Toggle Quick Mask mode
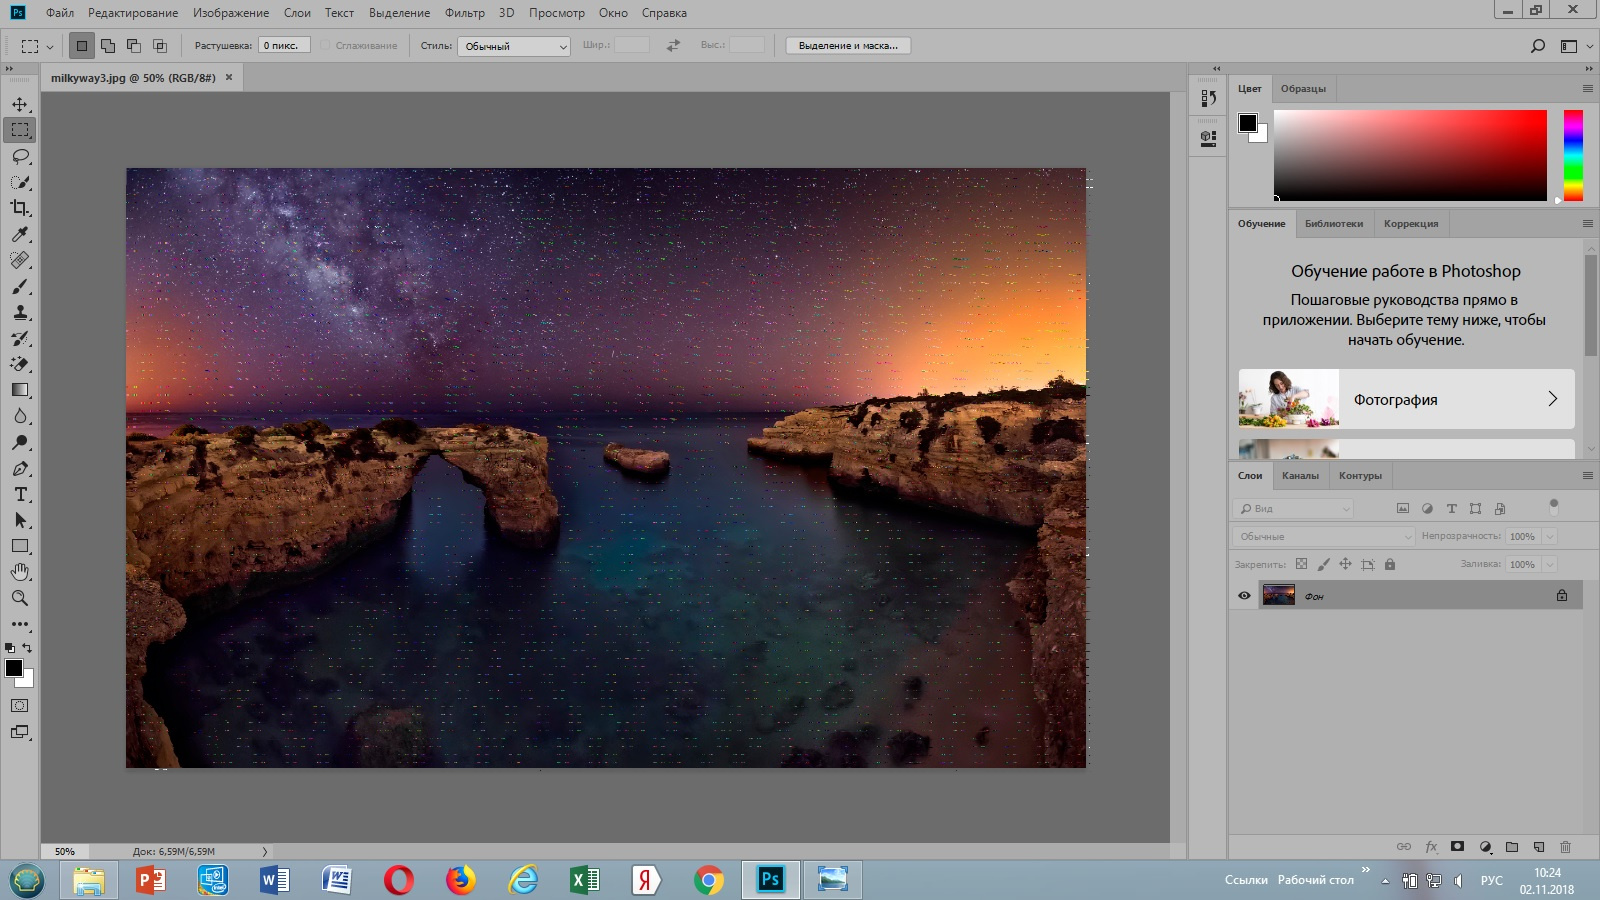Screen dimensions: 1600x900 coord(19,705)
